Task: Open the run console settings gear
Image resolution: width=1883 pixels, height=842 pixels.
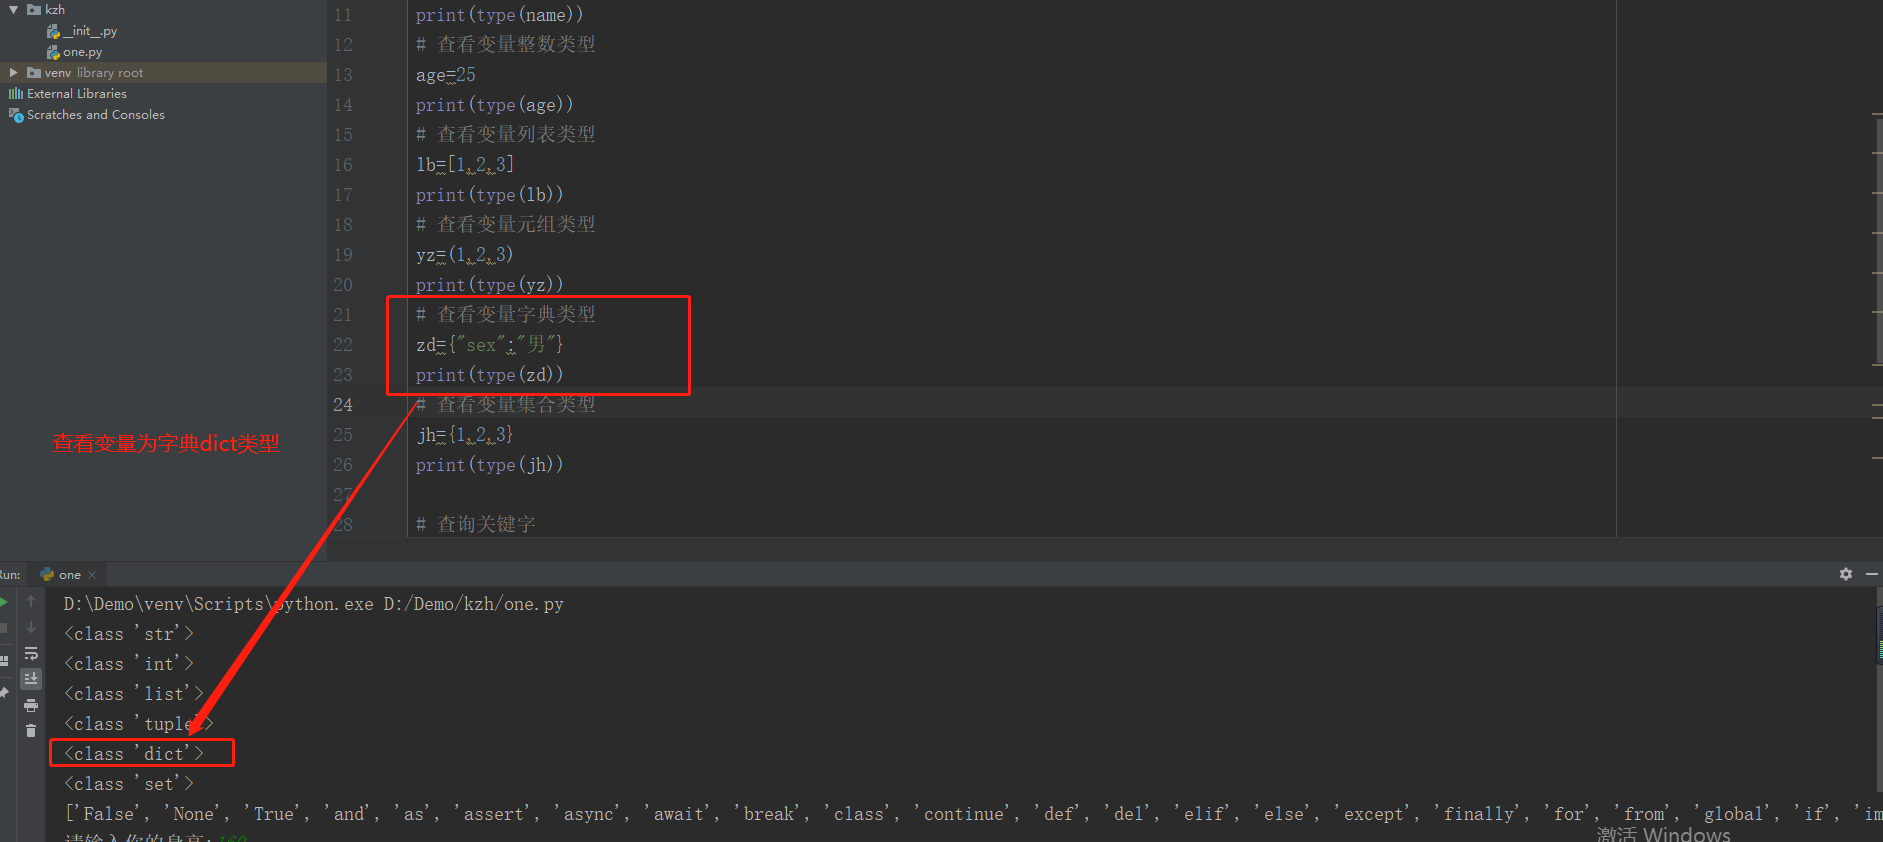Action: 1845,574
